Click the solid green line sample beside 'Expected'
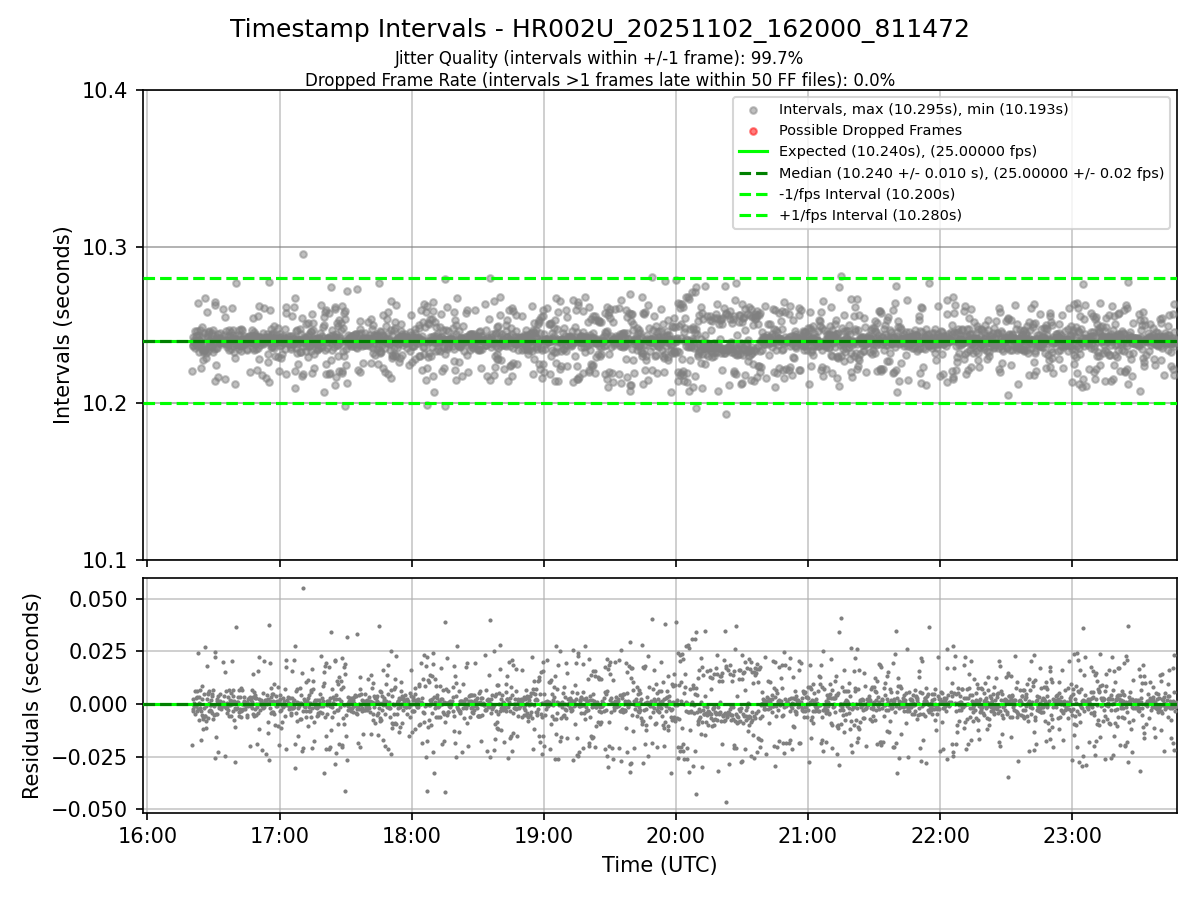The height and width of the screenshot is (900, 1200). point(753,152)
